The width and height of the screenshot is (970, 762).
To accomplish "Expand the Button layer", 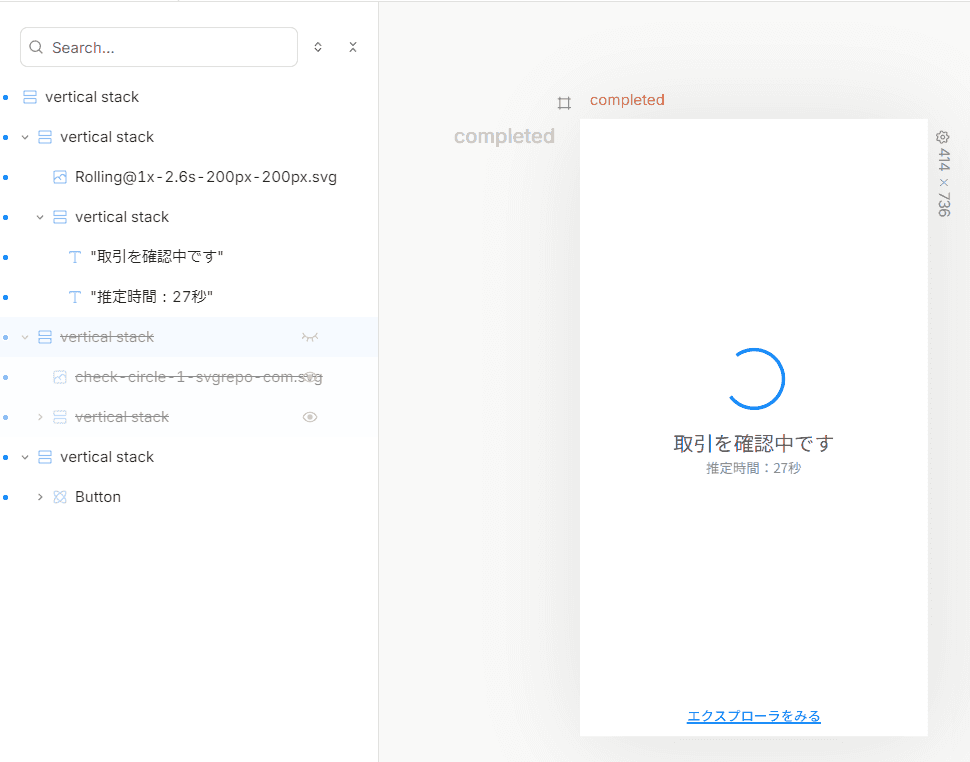I will click(x=40, y=497).
